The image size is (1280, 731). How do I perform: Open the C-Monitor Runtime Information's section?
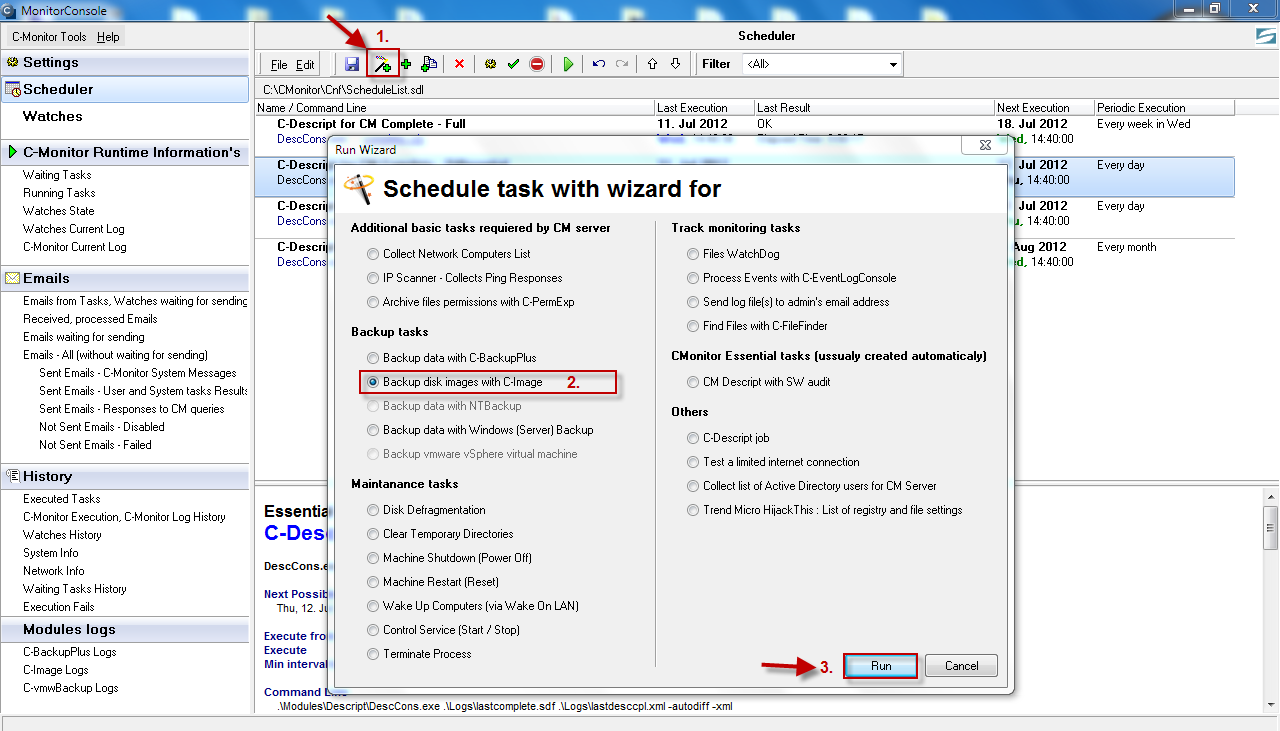pyautogui.click(x=125, y=152)
